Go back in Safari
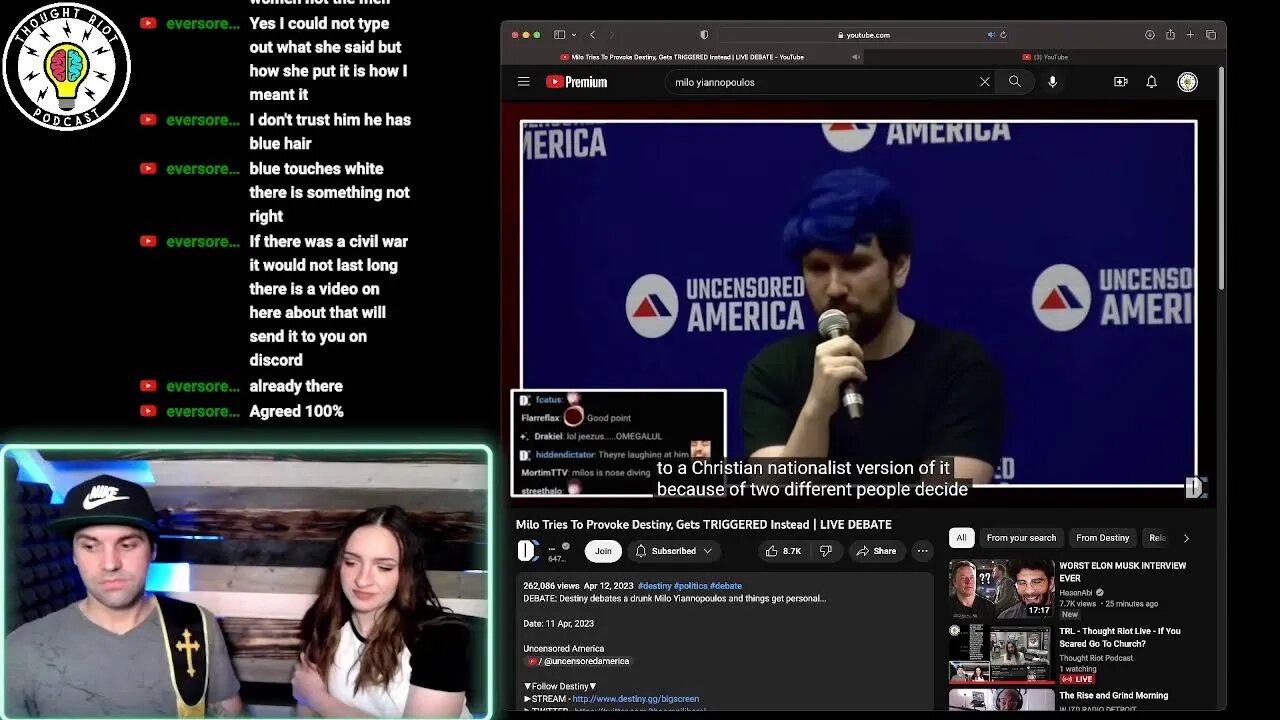 pos(592,35)
